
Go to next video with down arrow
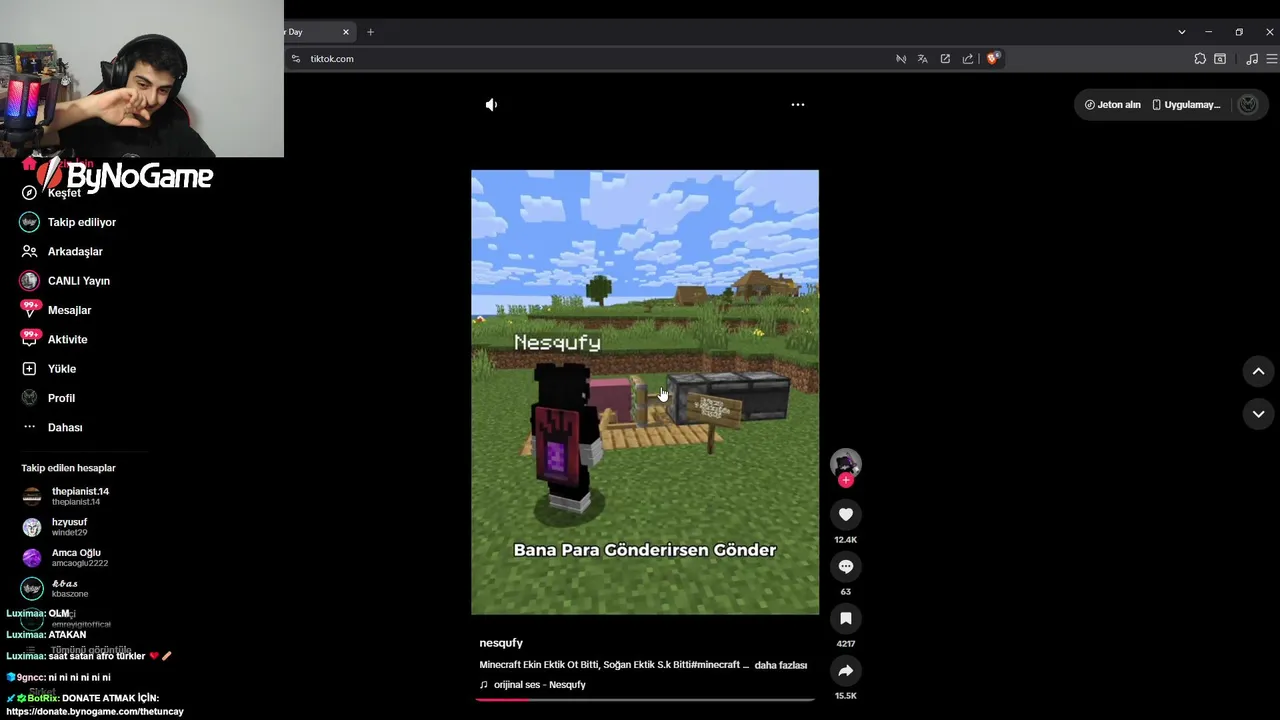(1258, 414)
